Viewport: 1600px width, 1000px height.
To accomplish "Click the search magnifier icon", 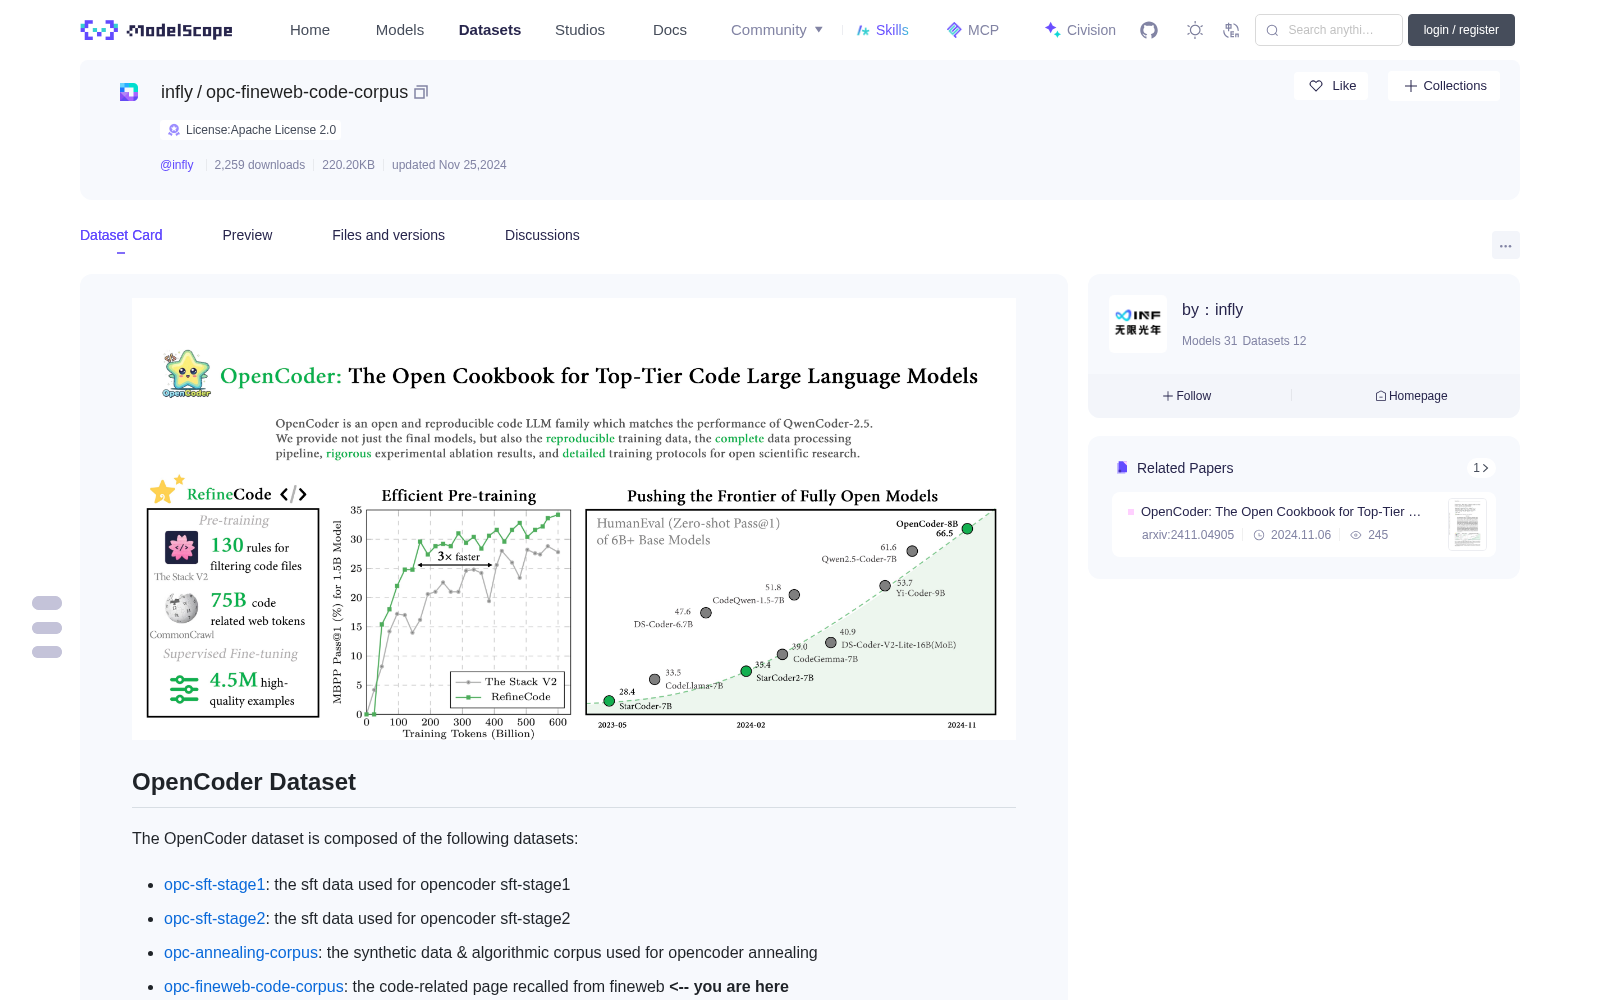I will click(1273, 30).
